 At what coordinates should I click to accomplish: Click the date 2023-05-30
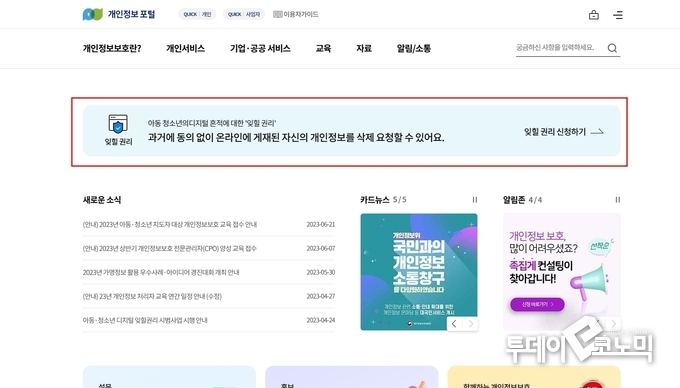320,272
